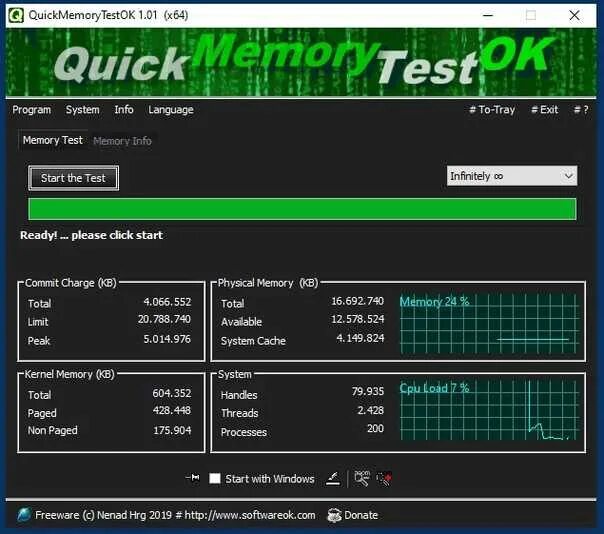Close the QuickMemoryTestOK window
Image resolution: width=604 pixels, height=534 pixels.
(574, 15)
